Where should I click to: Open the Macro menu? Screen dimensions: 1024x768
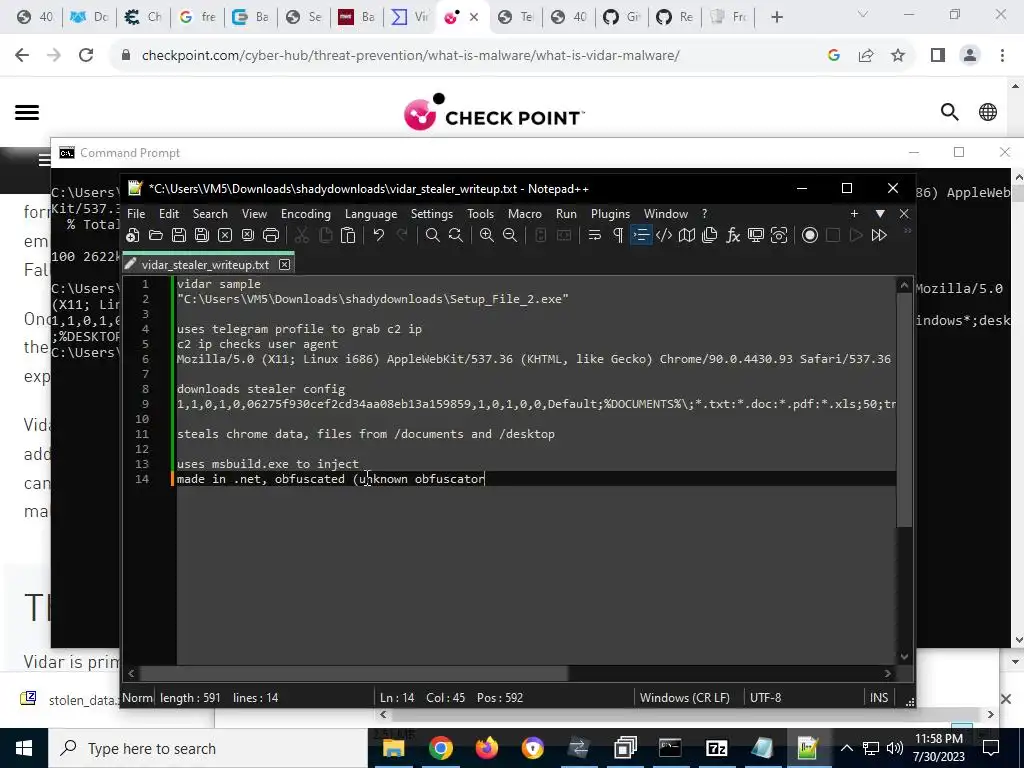tap(525, 214)
